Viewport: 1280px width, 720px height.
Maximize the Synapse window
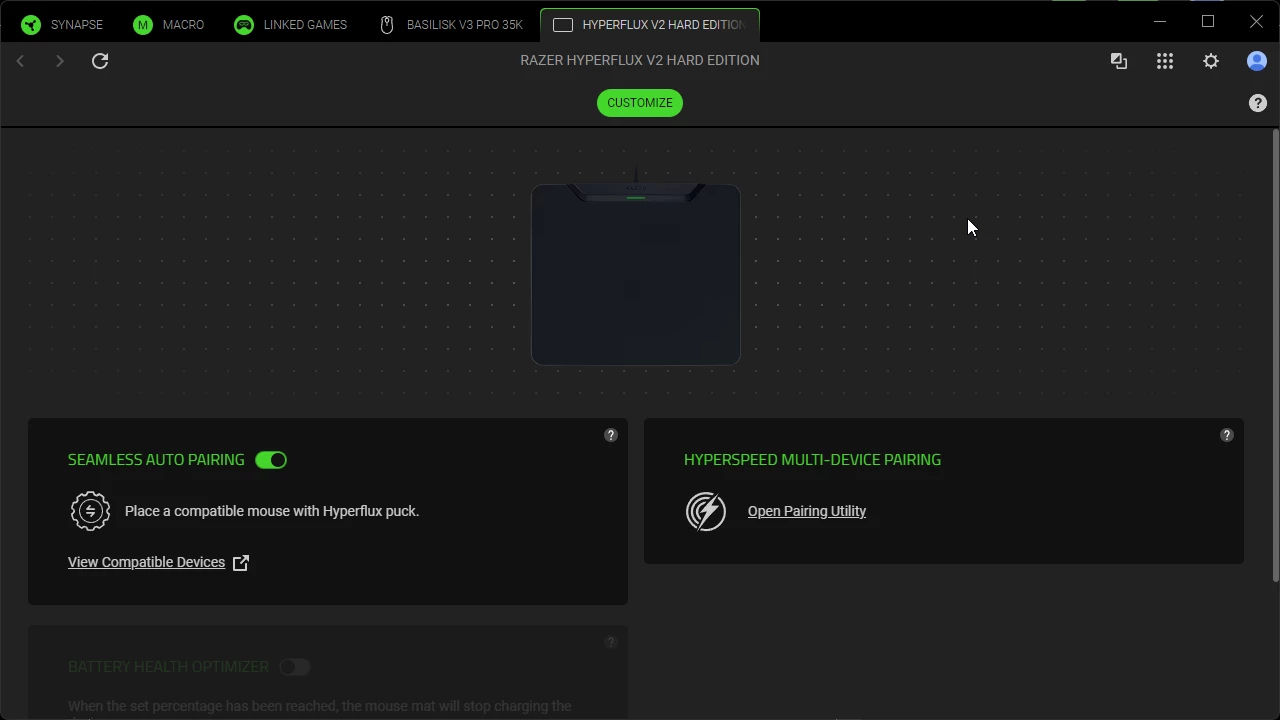[1208, 21]
